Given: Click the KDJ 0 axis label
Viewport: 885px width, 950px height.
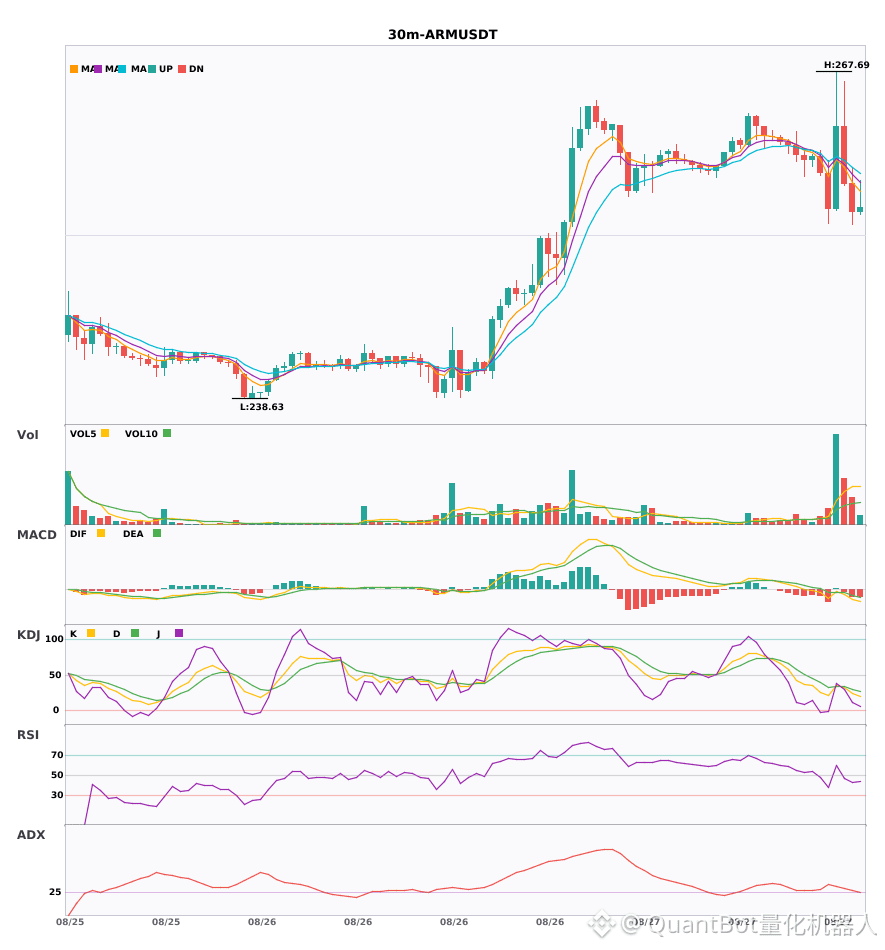Looking at the screenshot, I should coord(56,710).
